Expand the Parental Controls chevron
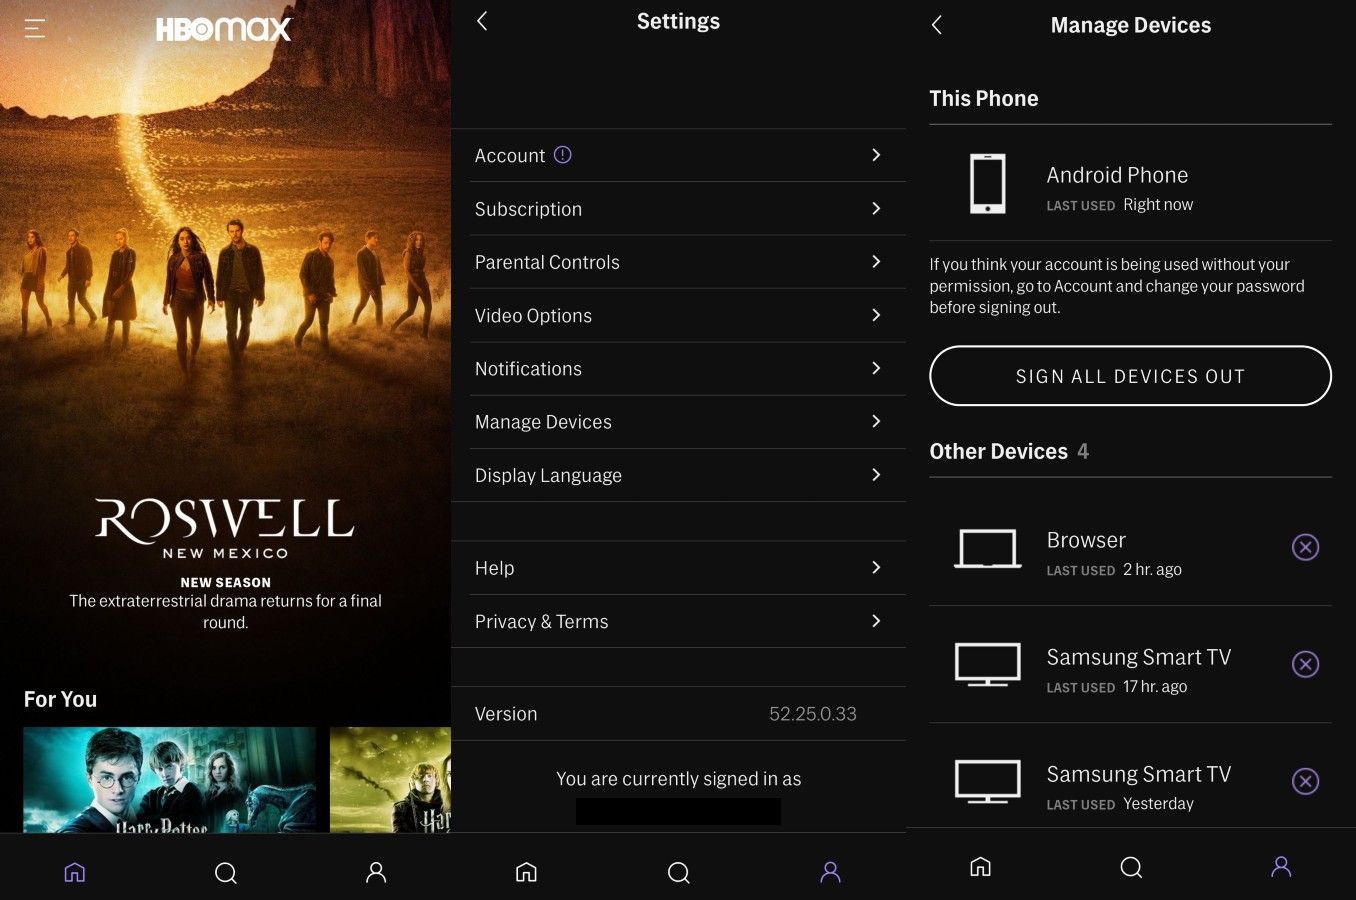The height and width of the screenshot is (900, 1356). tap(876, 261)
